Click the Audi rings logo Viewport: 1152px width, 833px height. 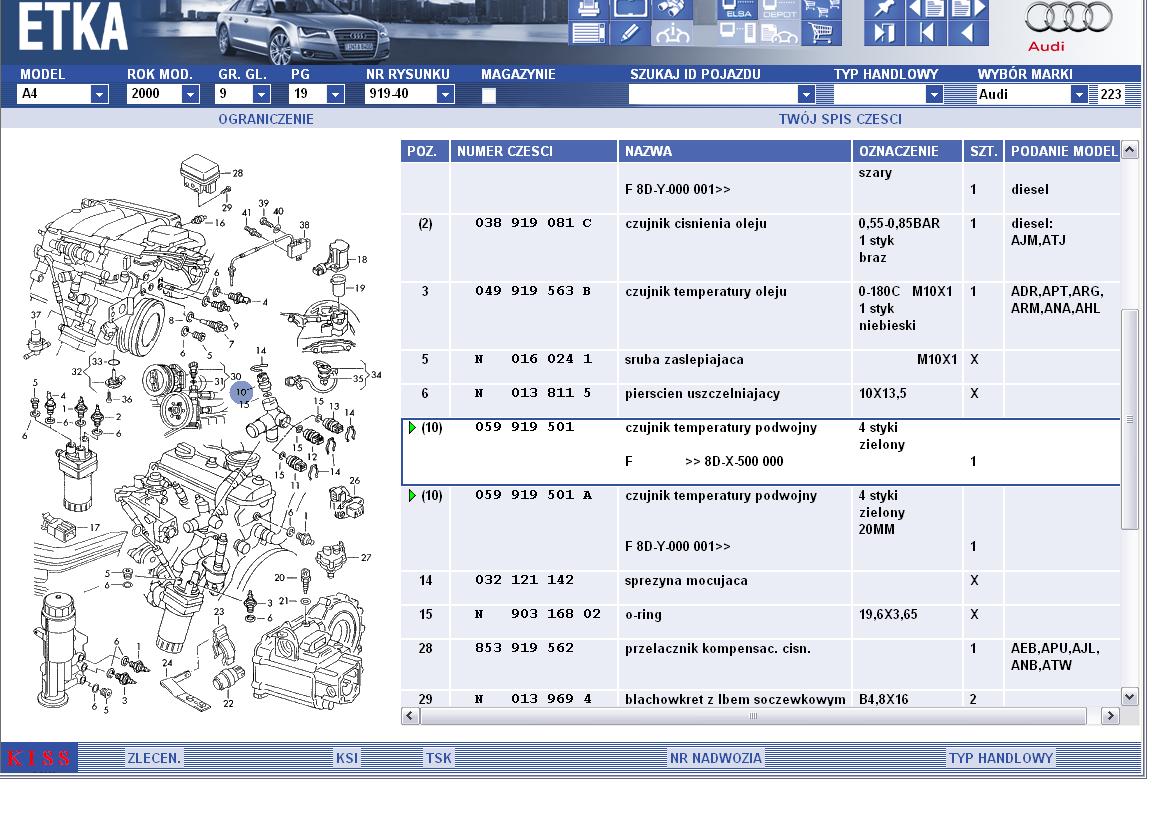[1068, 18]
